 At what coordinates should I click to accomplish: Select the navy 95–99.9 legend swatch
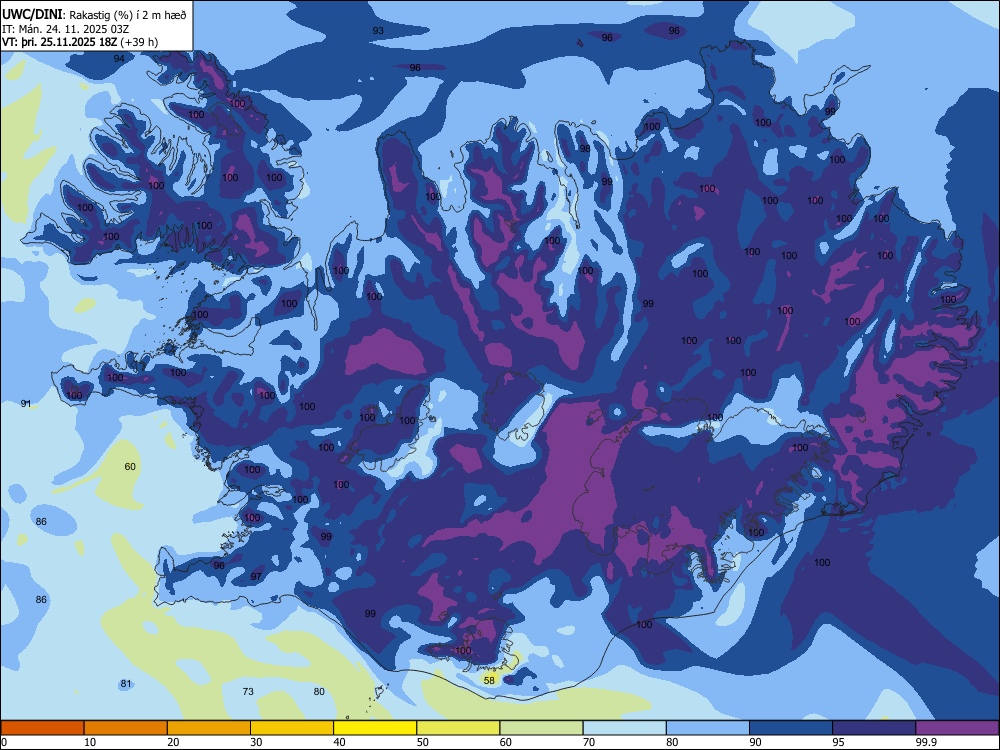pos(874,728)
